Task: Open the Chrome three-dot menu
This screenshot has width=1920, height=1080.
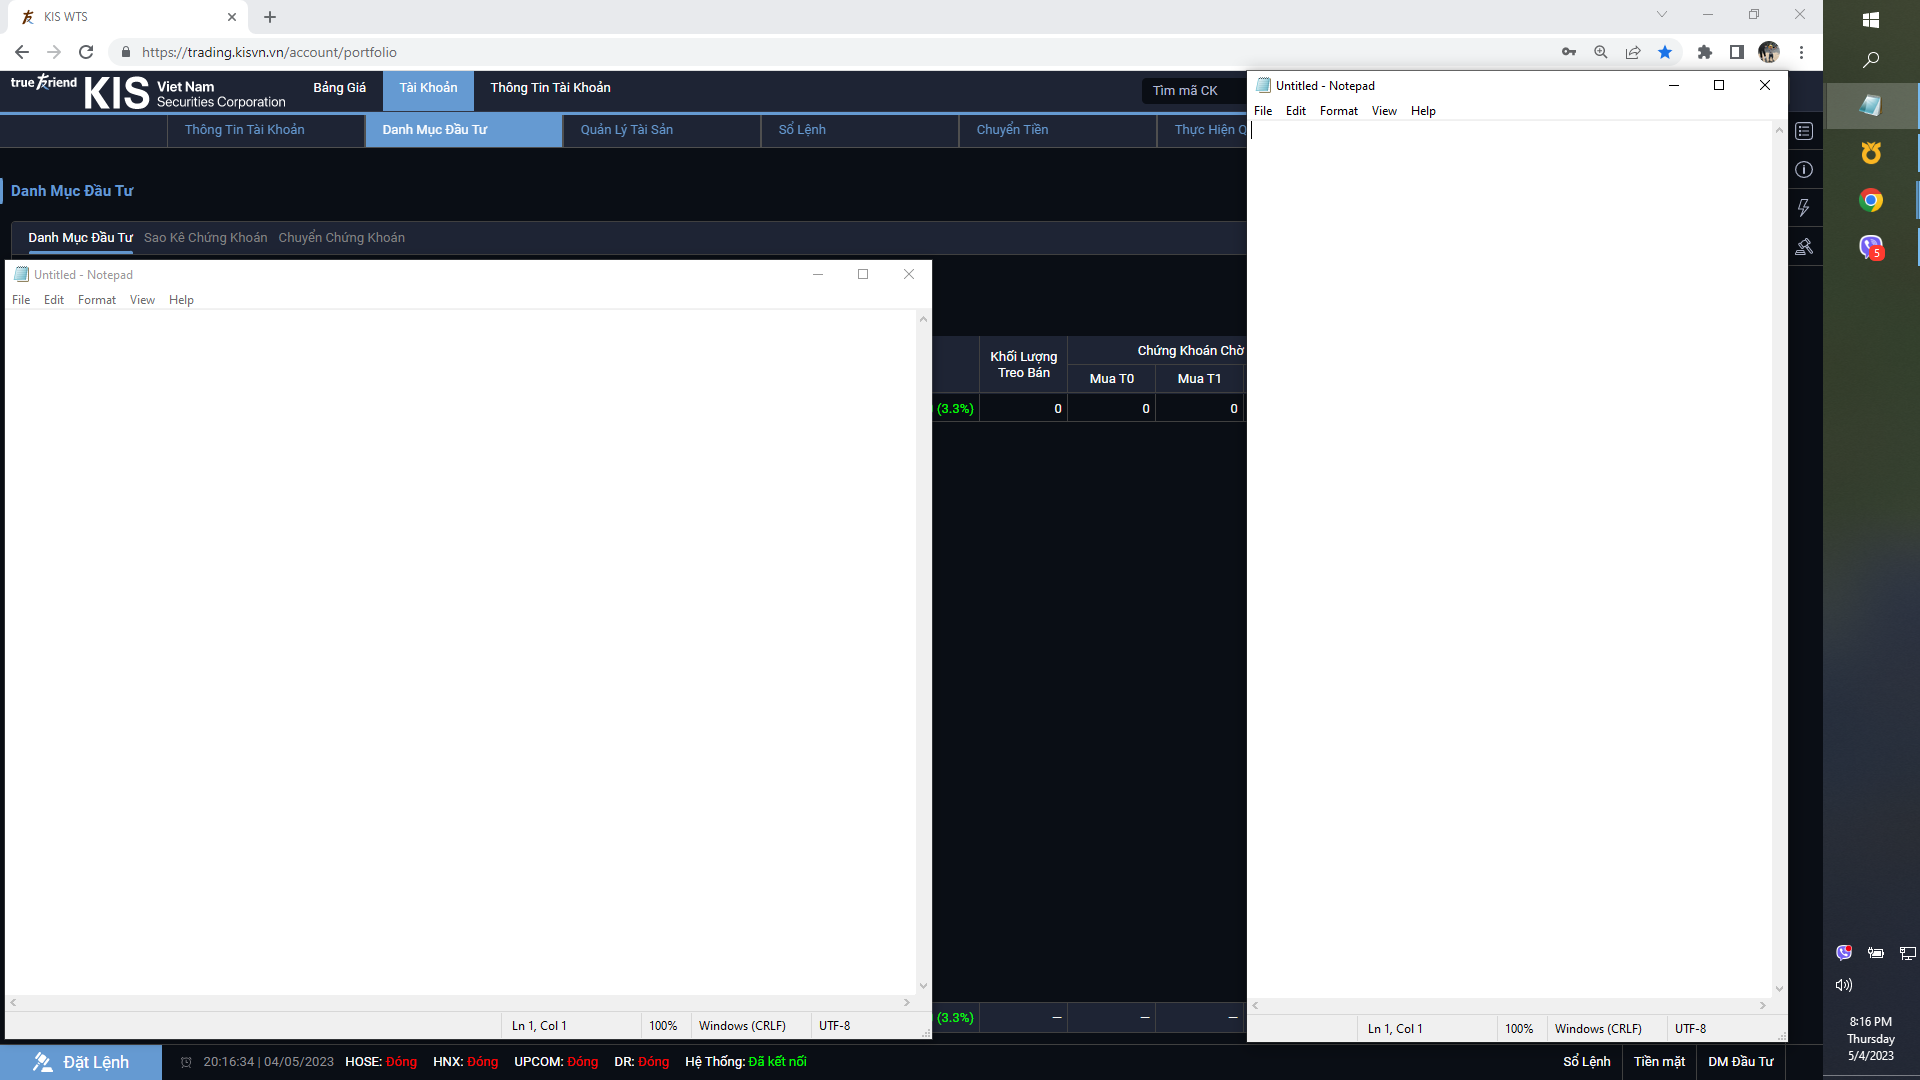Action: (1801, 52)
